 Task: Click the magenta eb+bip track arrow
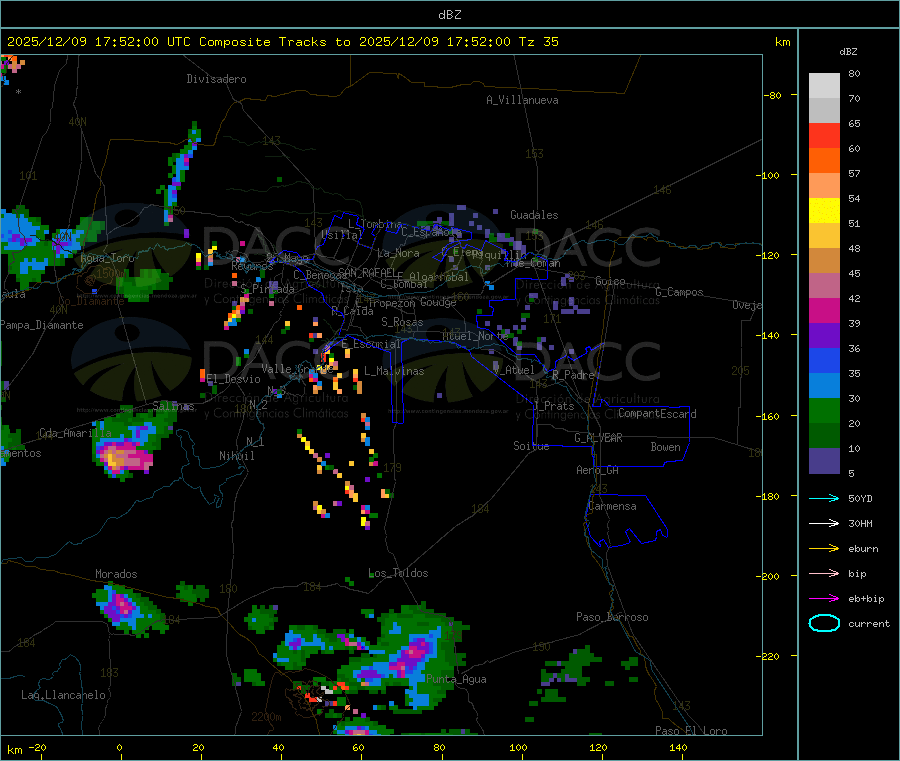point(824,599)
